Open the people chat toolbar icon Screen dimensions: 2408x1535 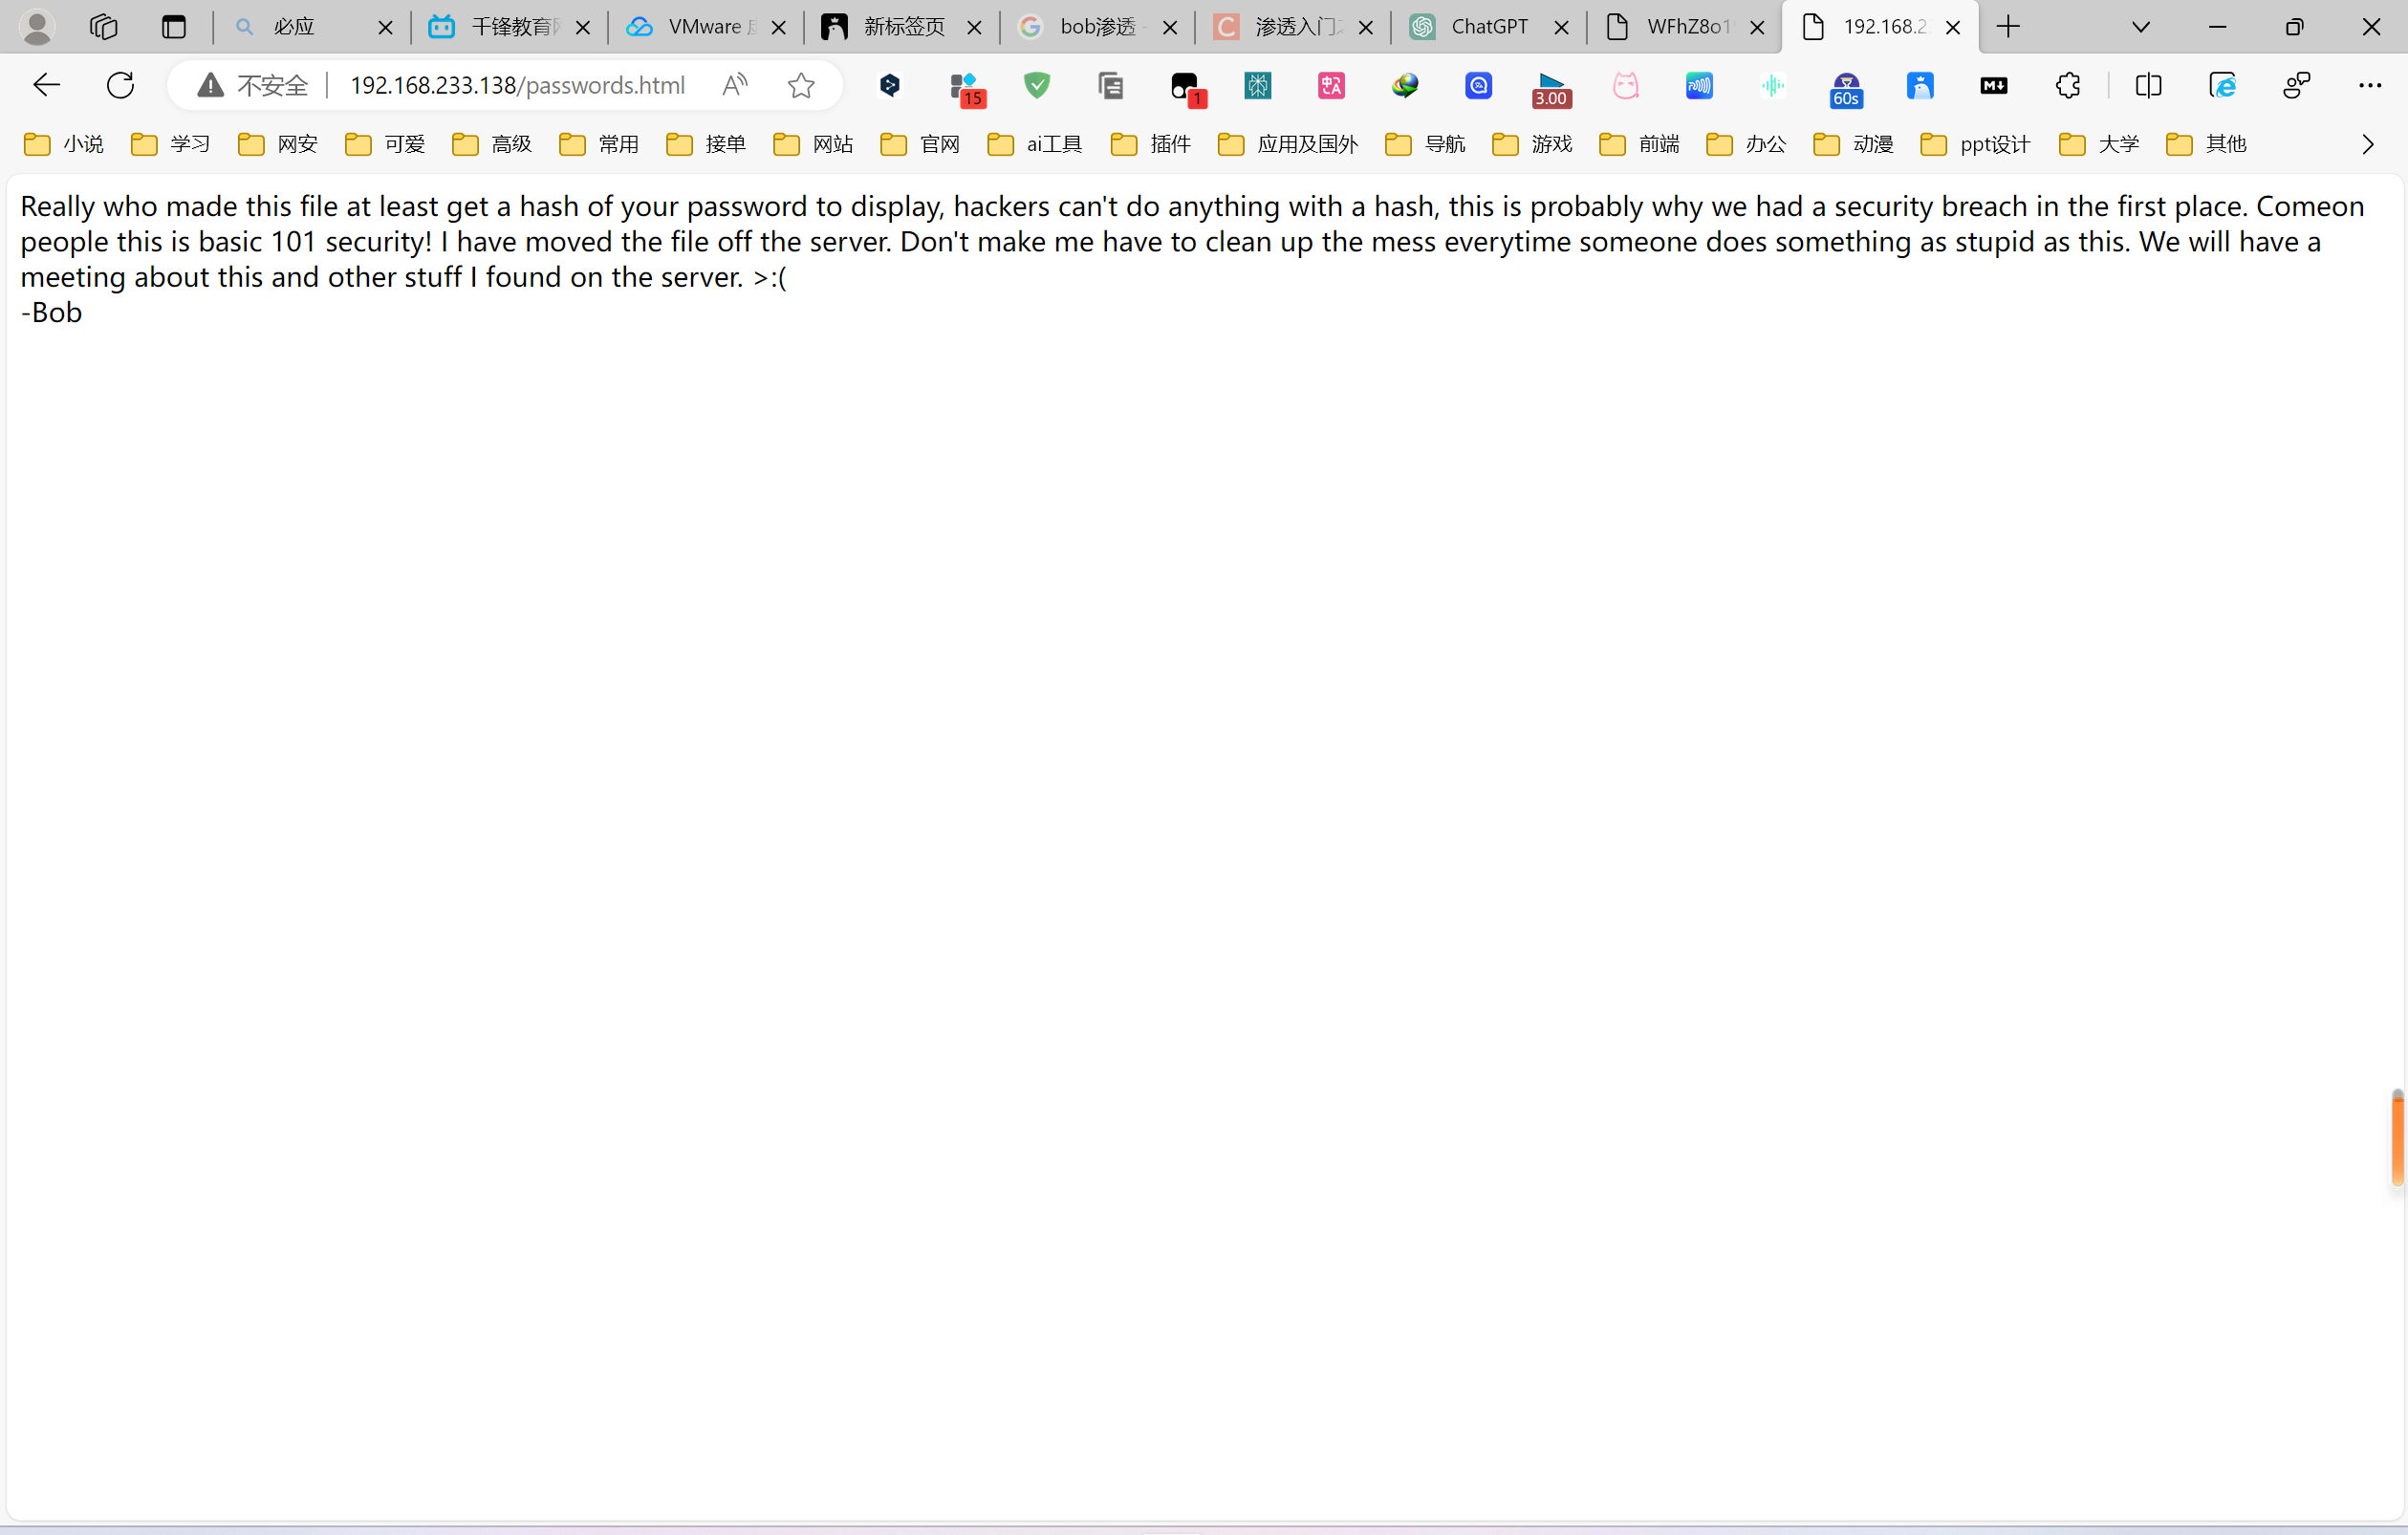pyautogui.click(x=2297, y=86)
